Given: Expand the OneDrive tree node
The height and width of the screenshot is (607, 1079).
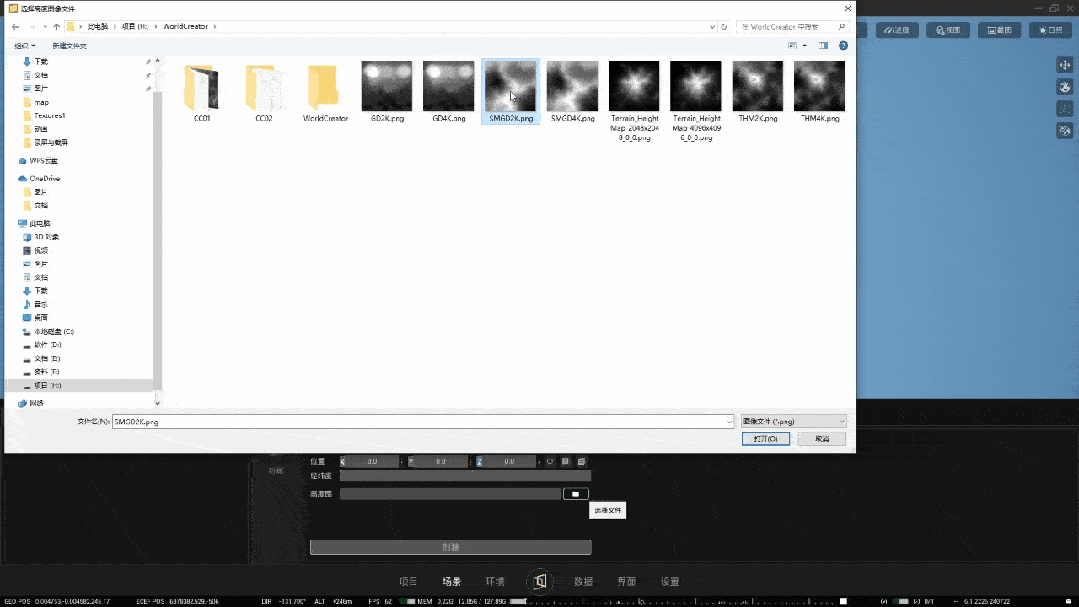Looking at the screenshot, I should (x=13, y=178).
